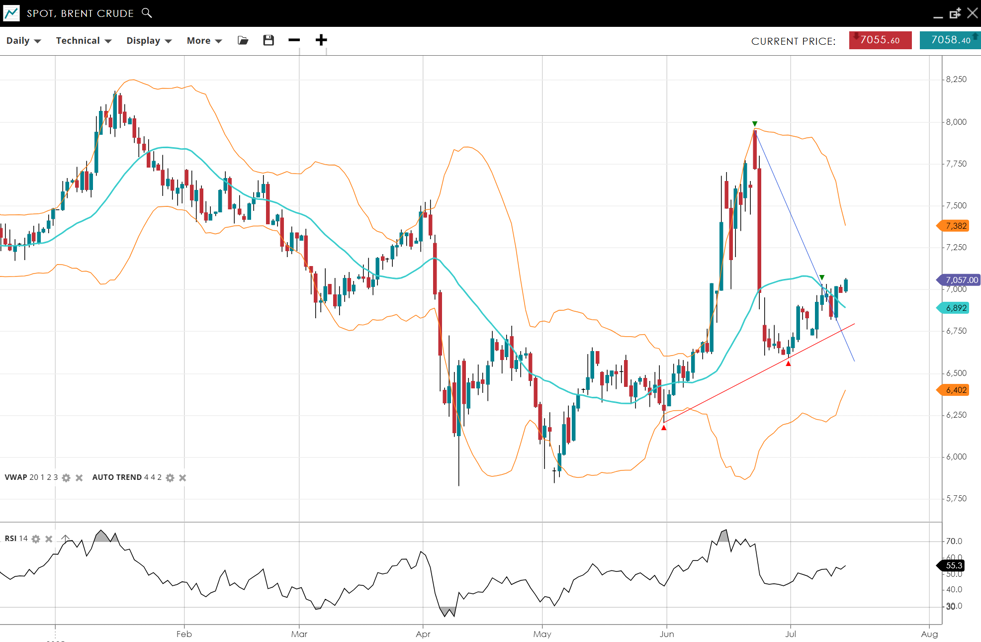
Task: Remove the VWAP indicator
Action: 80,478
